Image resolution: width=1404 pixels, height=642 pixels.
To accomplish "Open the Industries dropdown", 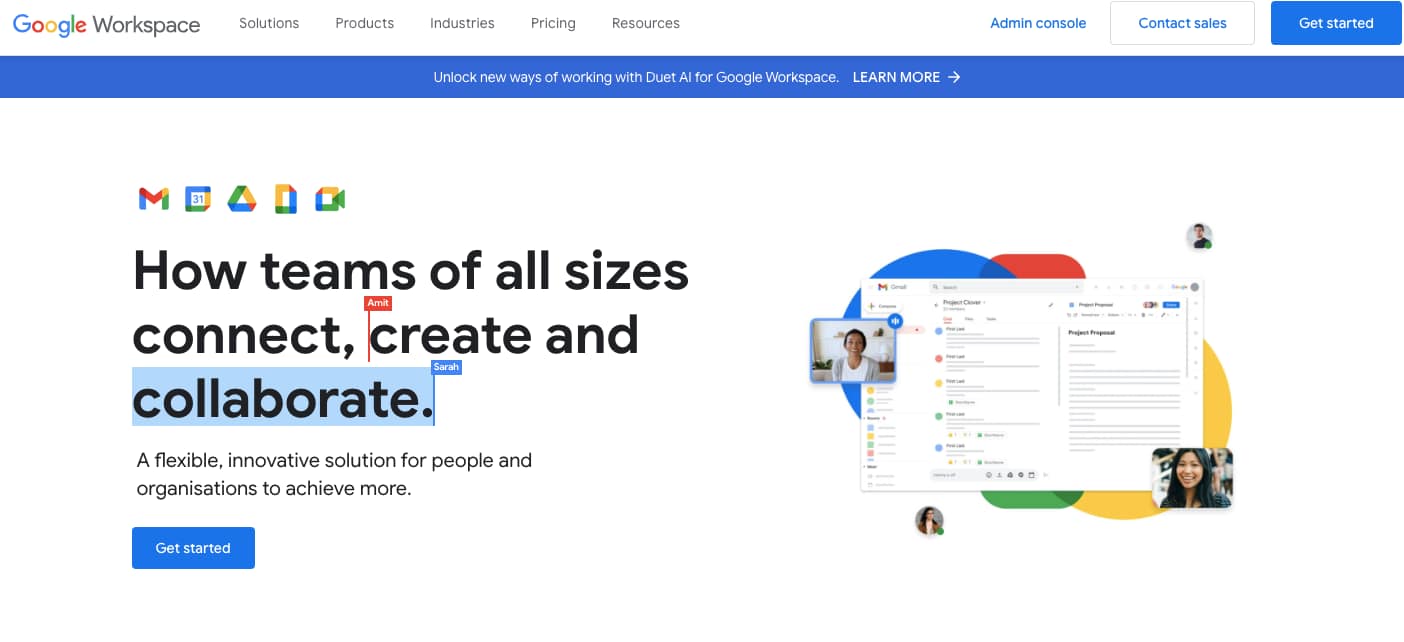I will point(462,23).
